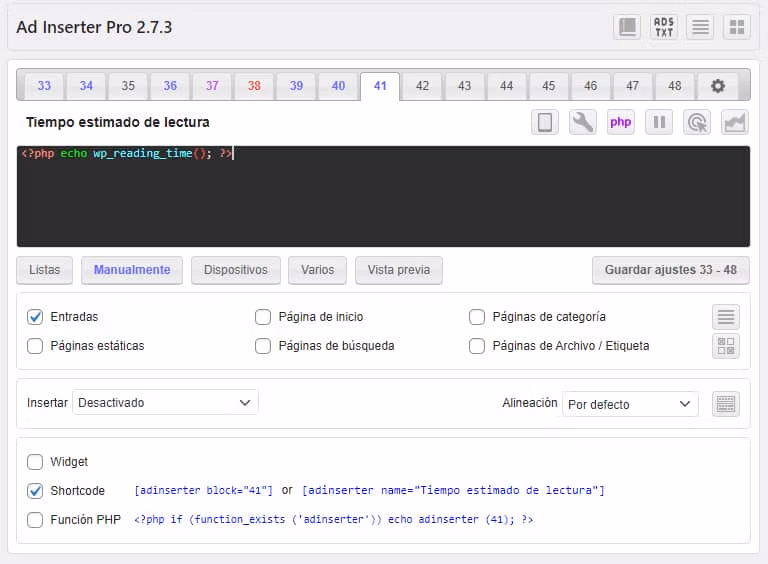Check Páginas estáticas option
The height and width of the screenshot is (564, 768).
pyautogui.click(x=35, y=346)
